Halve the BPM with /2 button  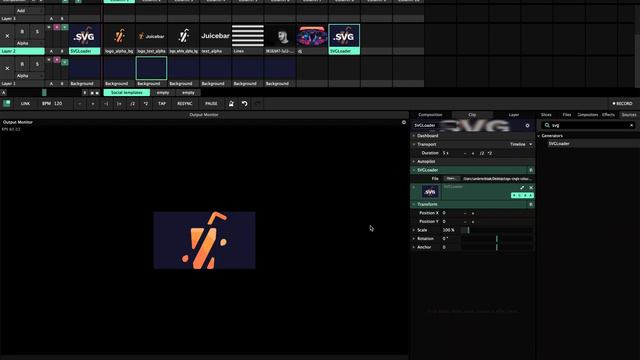[x=132, y=104]
